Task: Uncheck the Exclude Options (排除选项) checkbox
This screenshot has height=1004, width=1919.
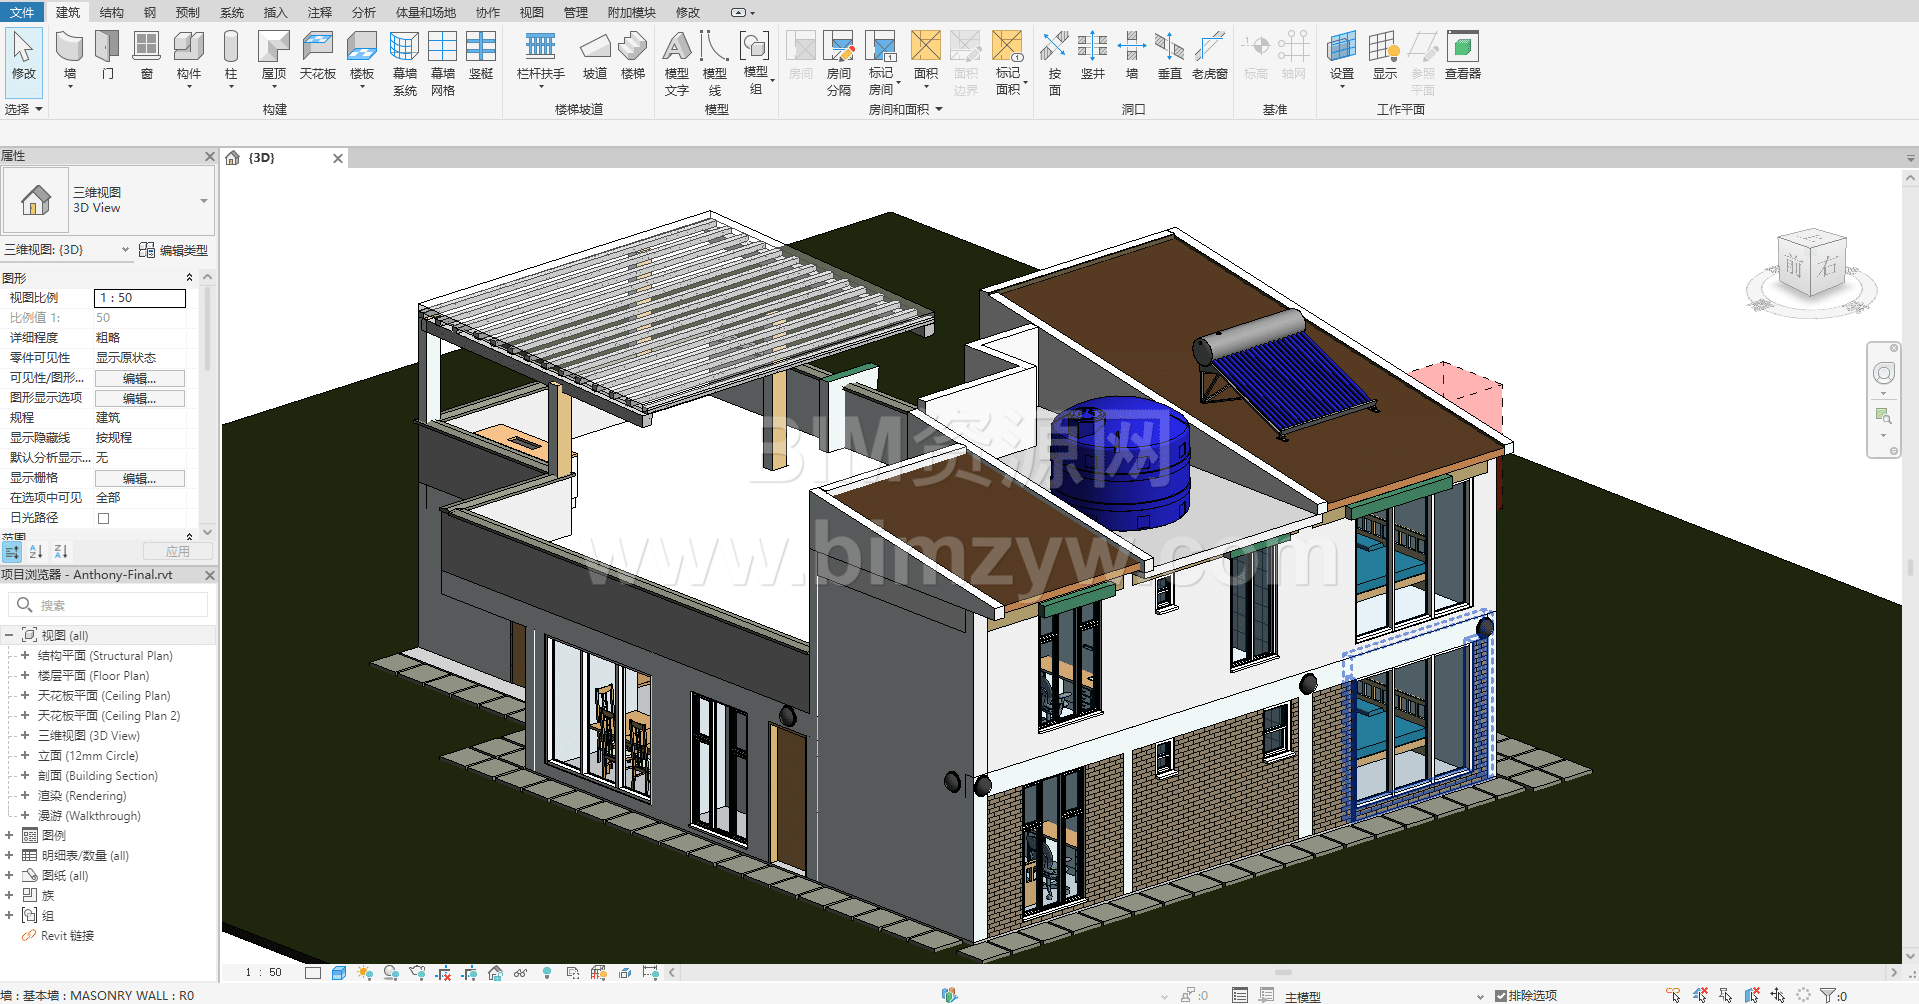Action: tap(1500, 996)
